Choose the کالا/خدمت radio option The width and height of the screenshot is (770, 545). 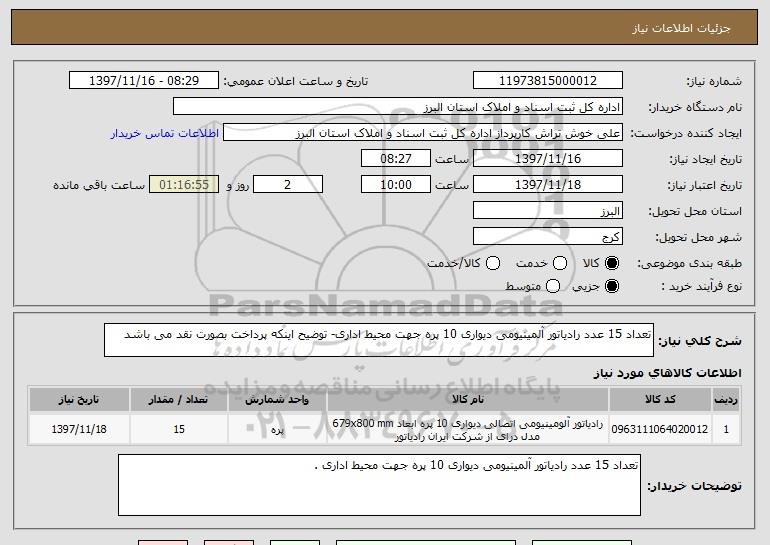point(492,263)
